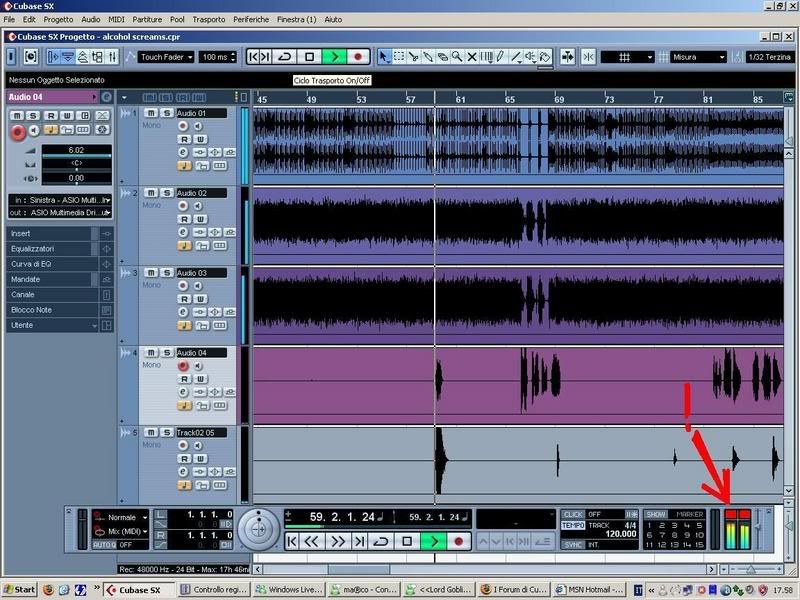This screenshot has height=600, width=800.
Task: Click the Lane Display icon on Audio 03
Action: [x=220, y=326]
